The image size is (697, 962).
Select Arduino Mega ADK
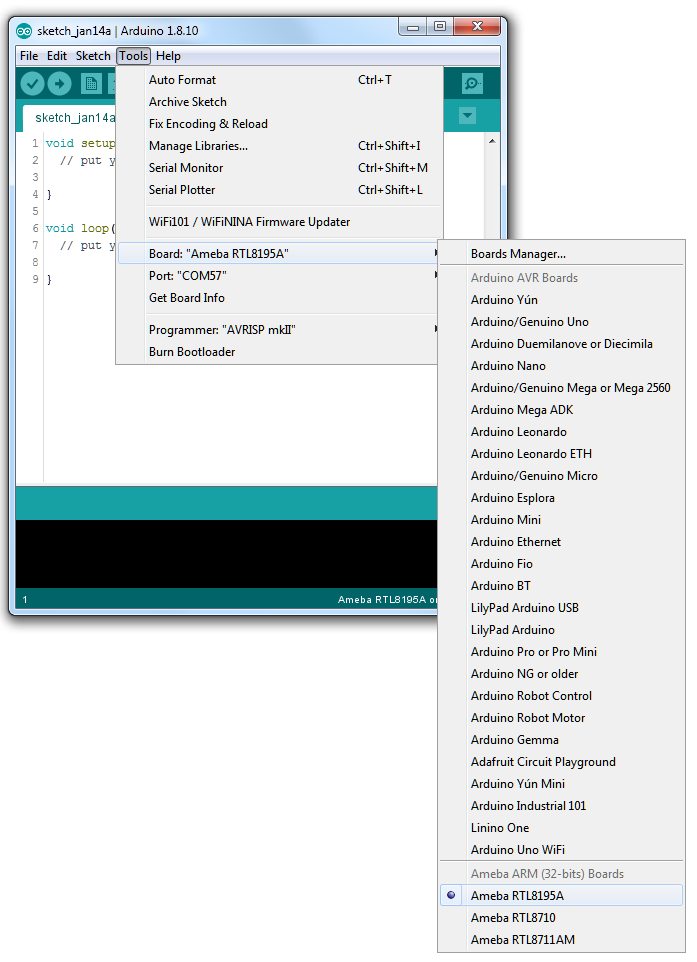click(561, 410)
